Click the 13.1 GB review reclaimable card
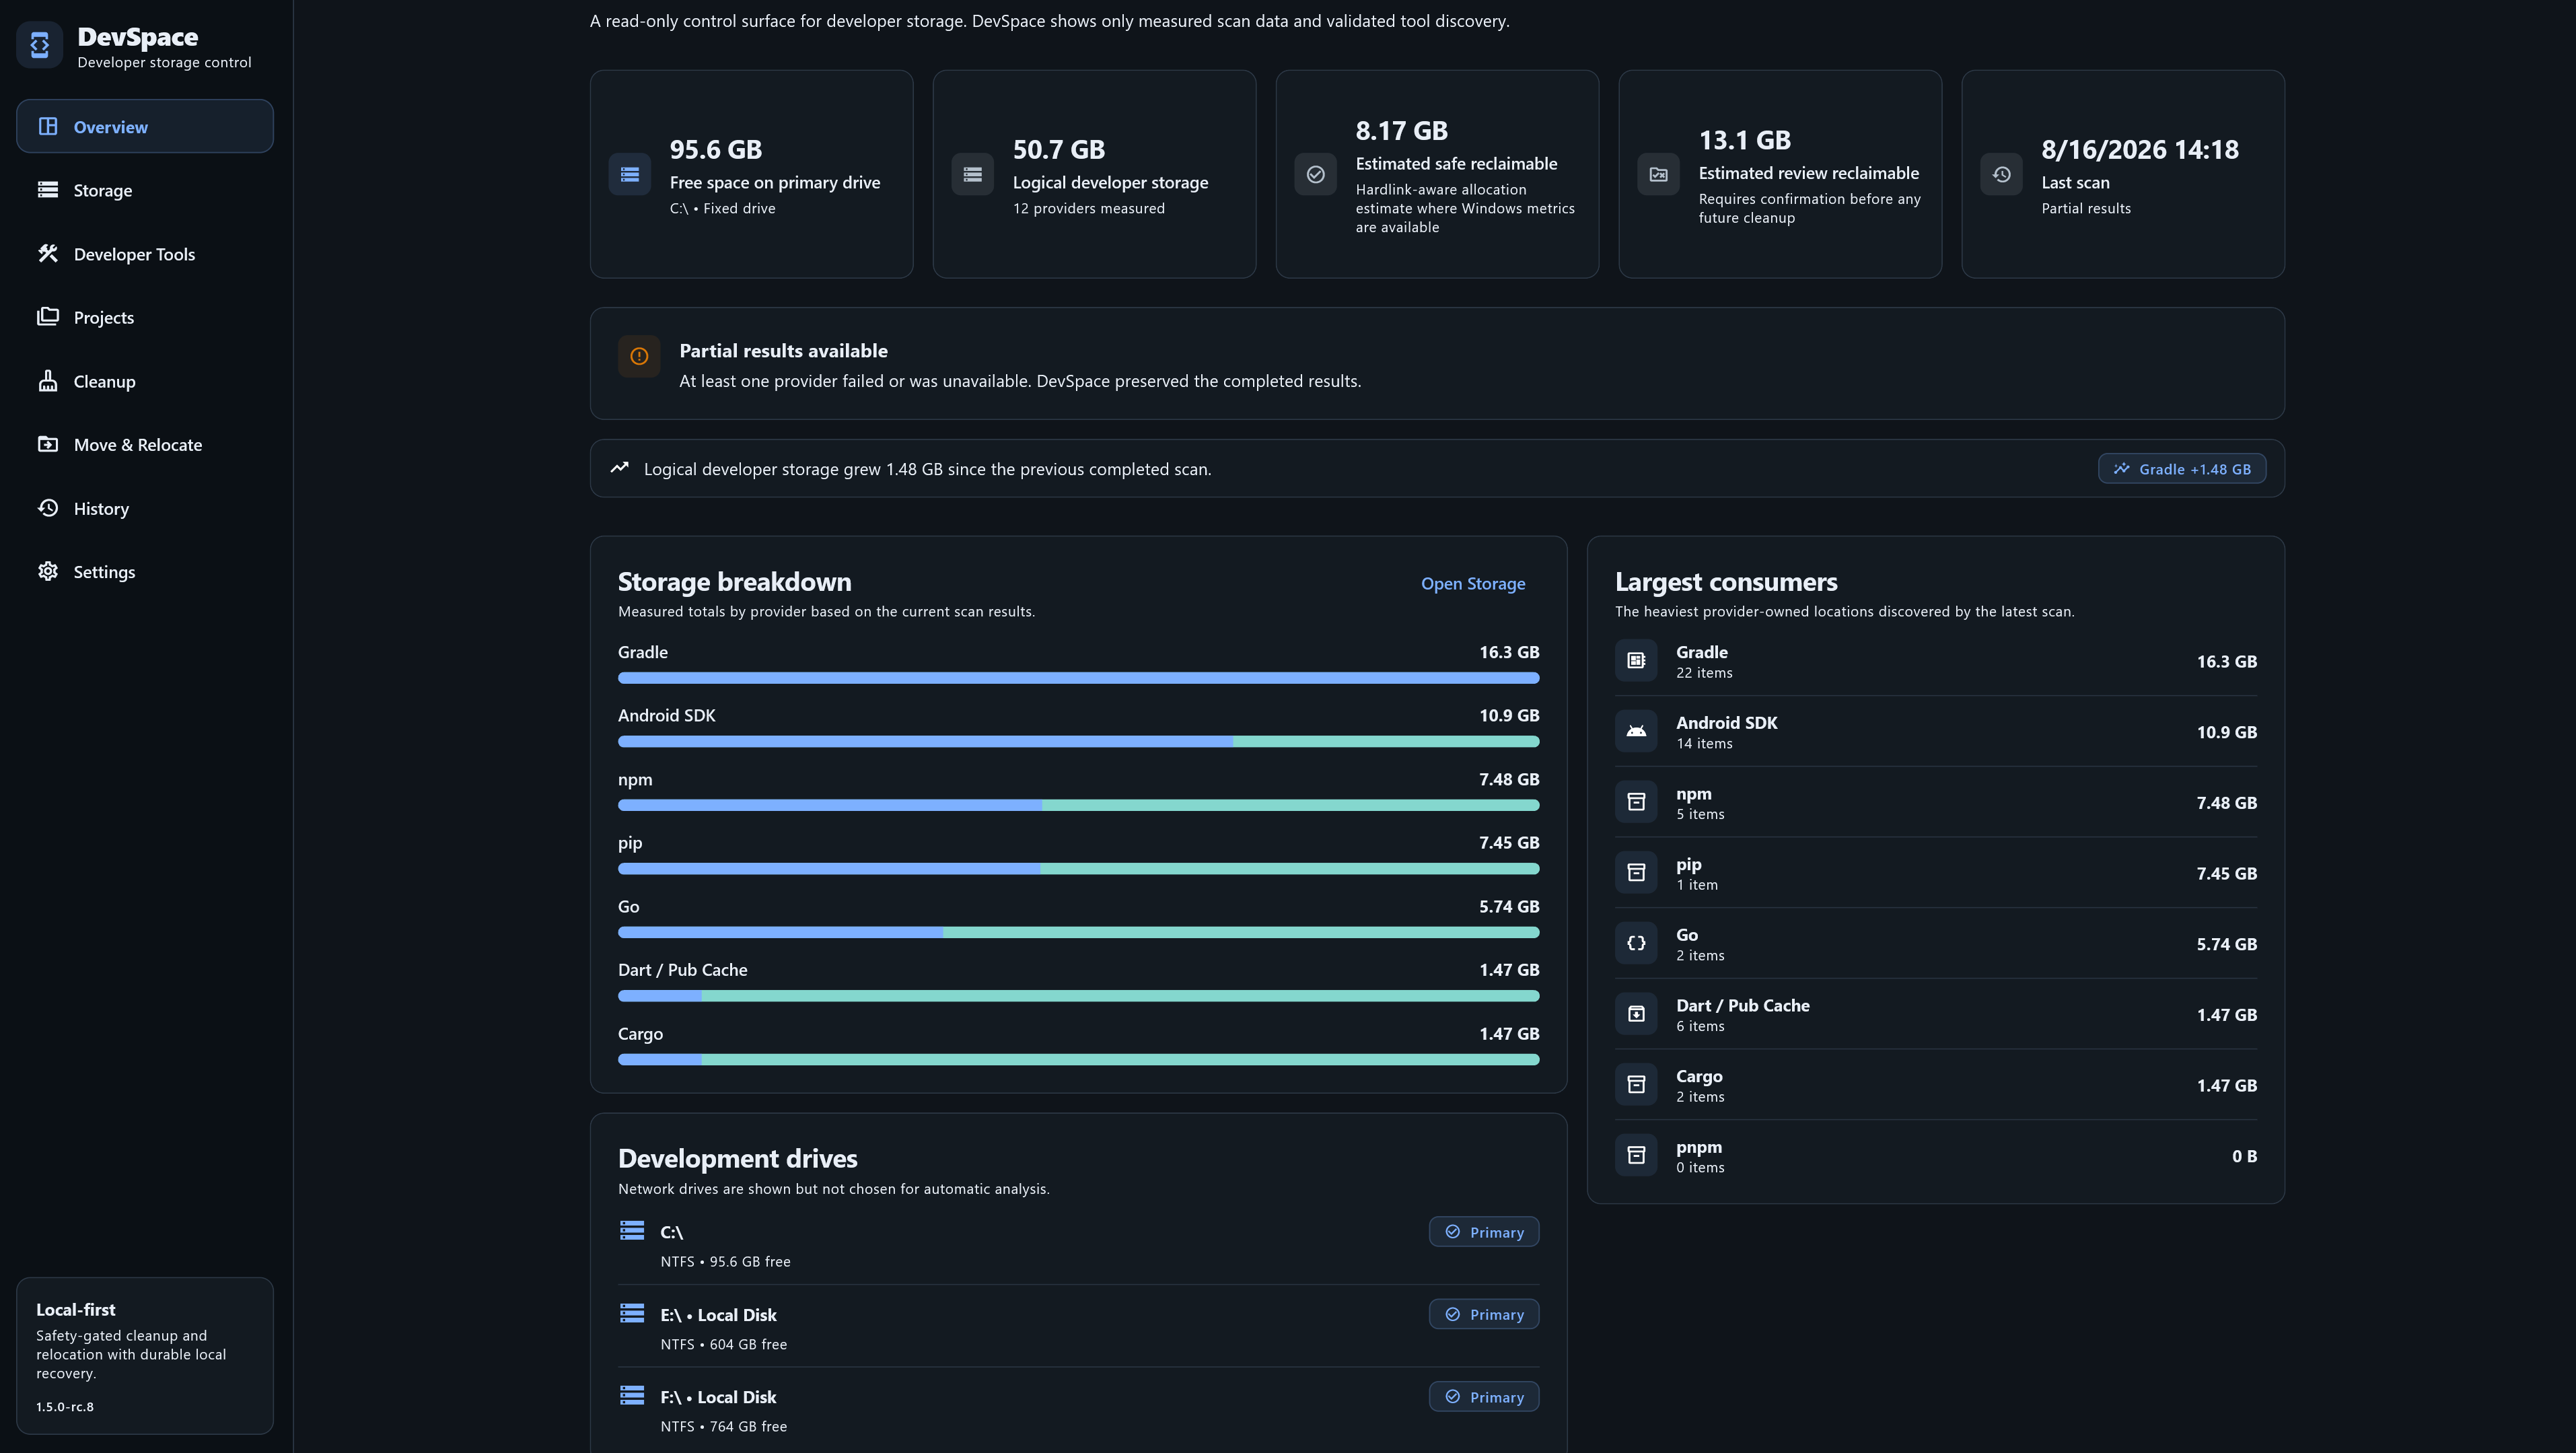 (x=1780, y=174)
